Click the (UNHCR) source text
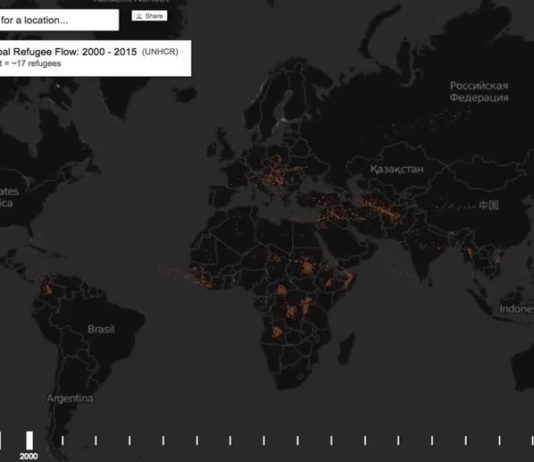The image size is (534, 462). [x=160, y=52]
